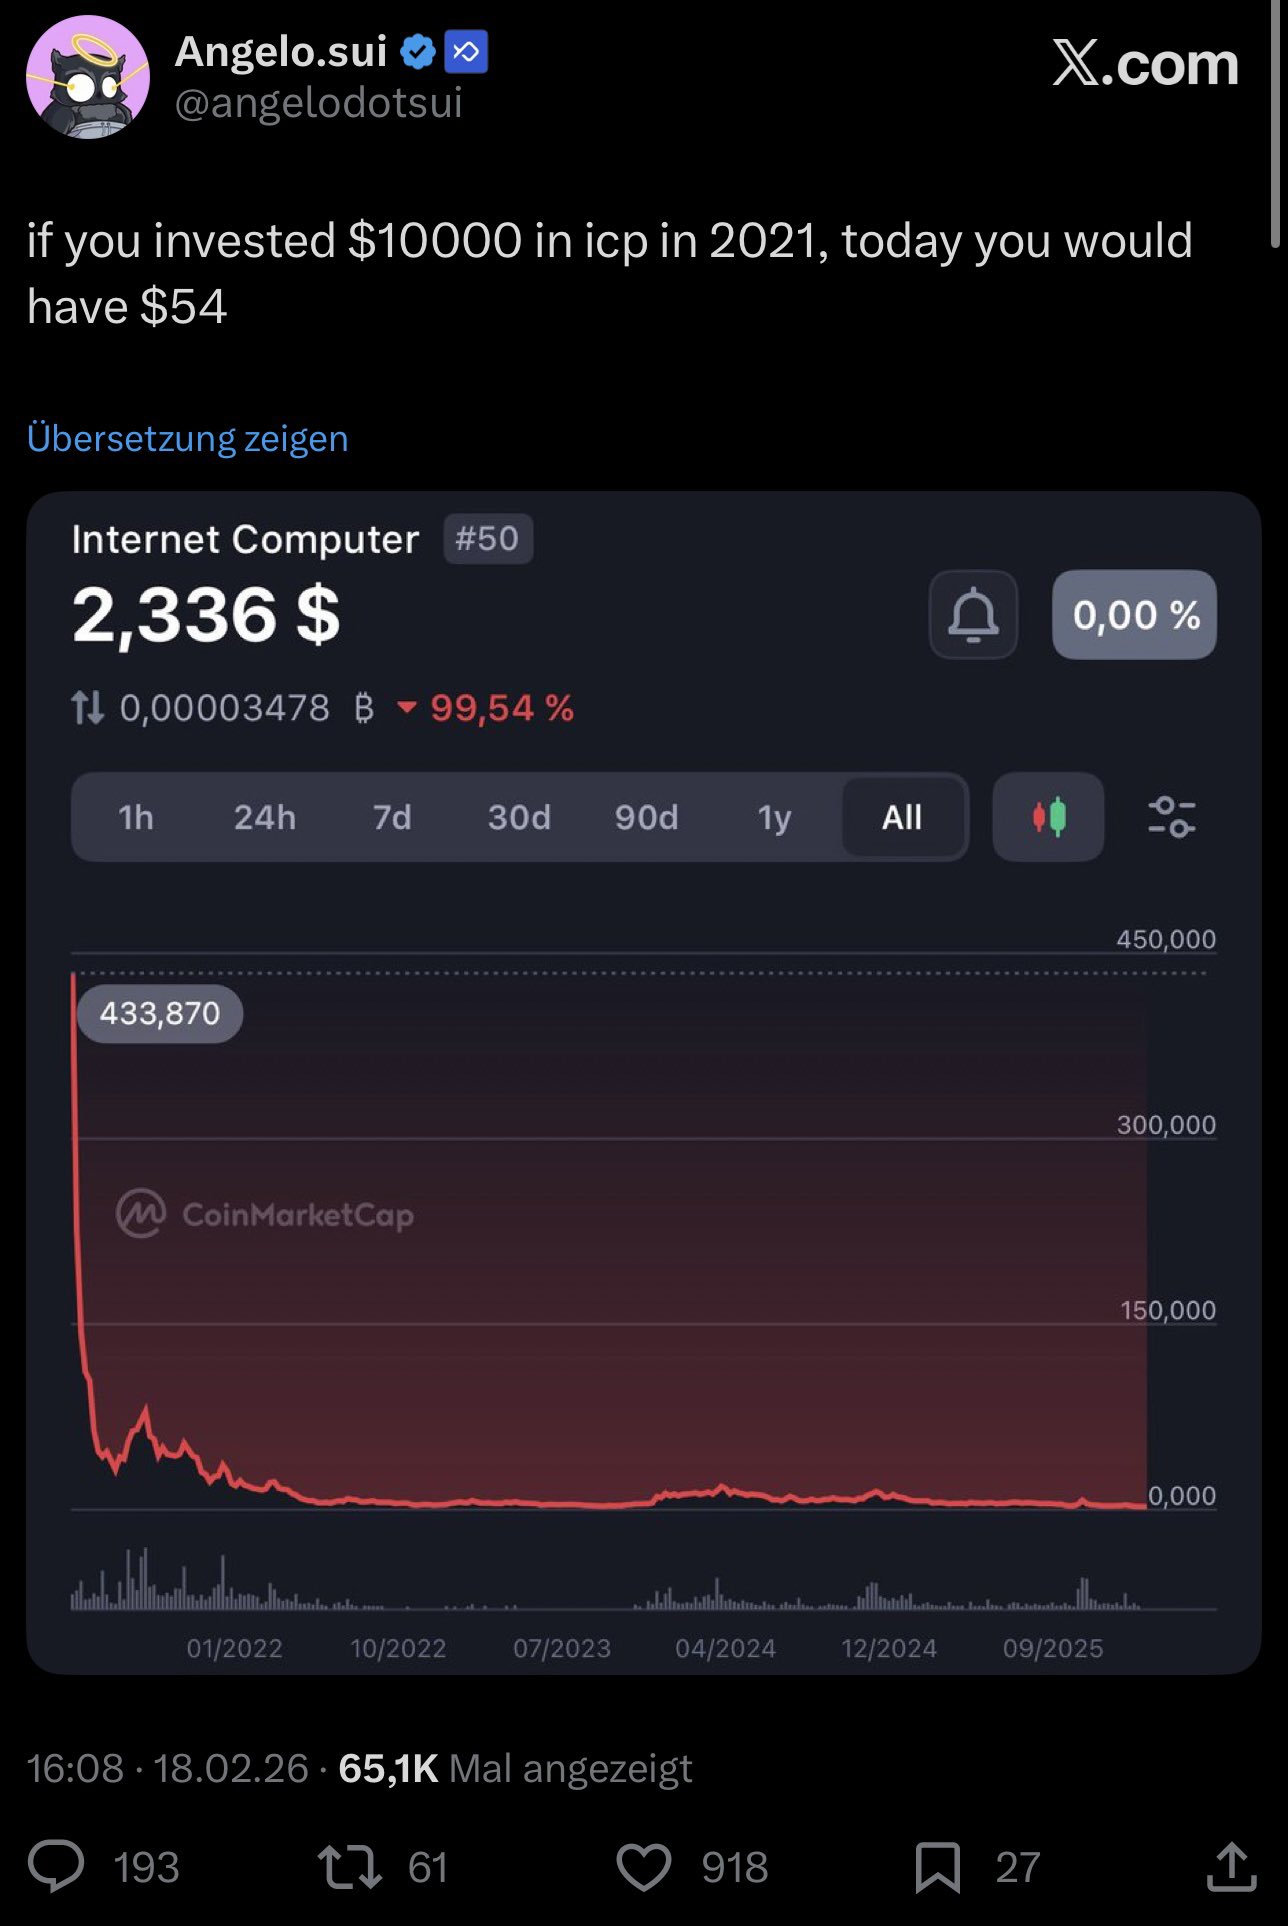Open Angelo.sui's profile avatar
Screen dimensions: 1288x1926
coord(88,78)
